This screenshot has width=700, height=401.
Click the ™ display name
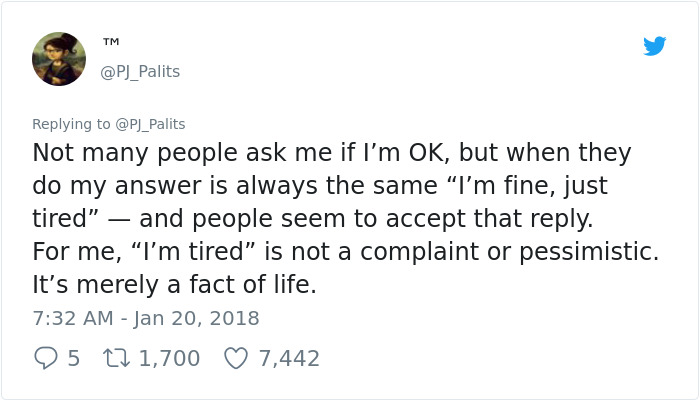click(111, 43)
